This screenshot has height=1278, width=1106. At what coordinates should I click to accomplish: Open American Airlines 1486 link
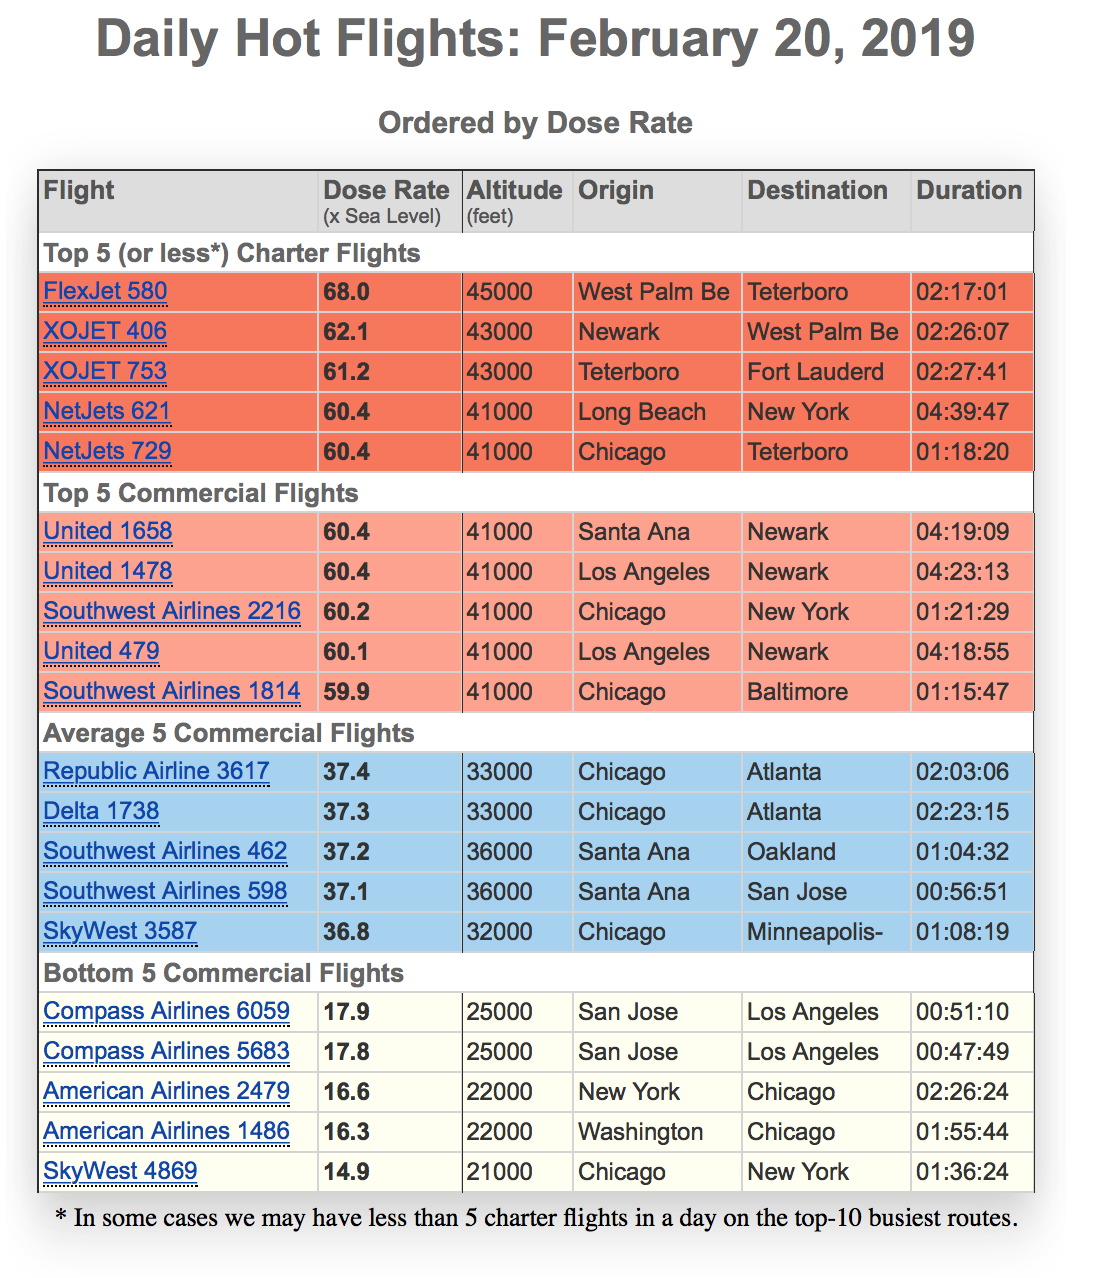166,1132
